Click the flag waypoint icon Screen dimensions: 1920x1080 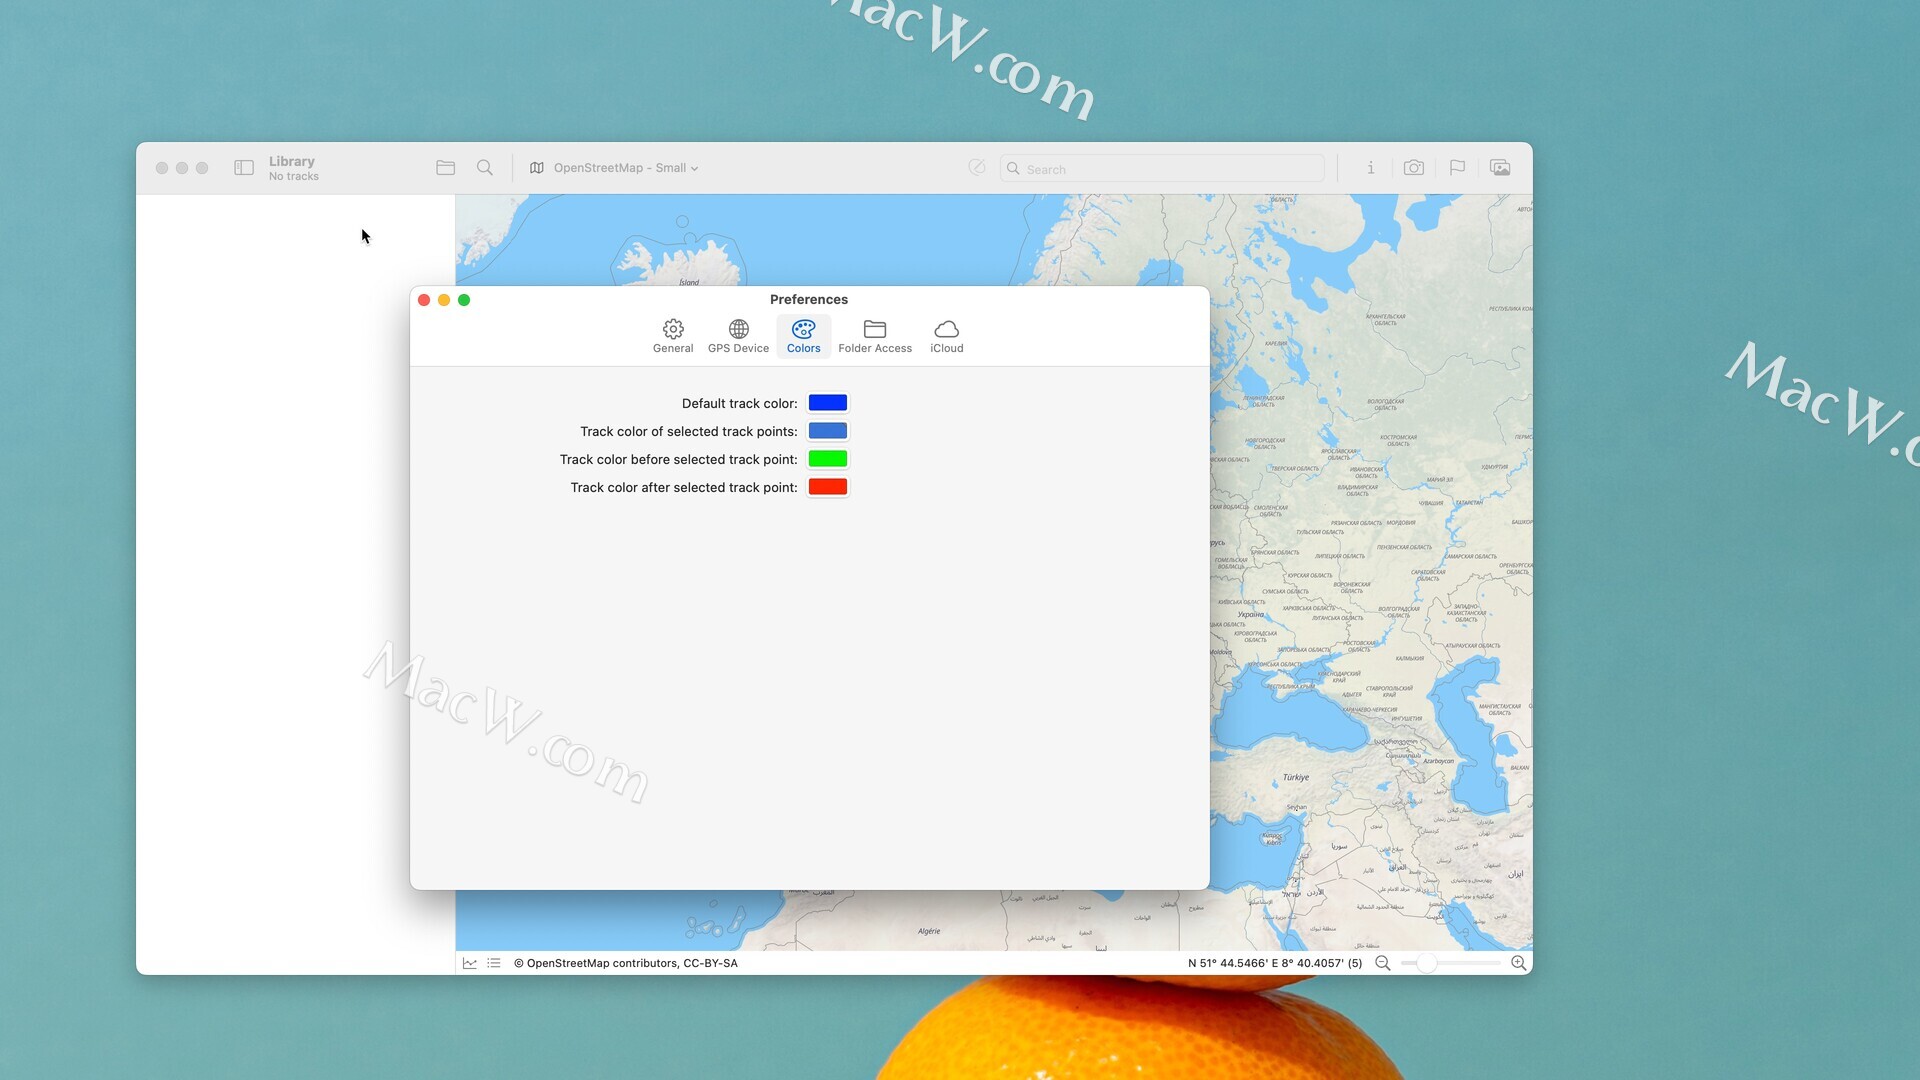tap(1457, 168)
